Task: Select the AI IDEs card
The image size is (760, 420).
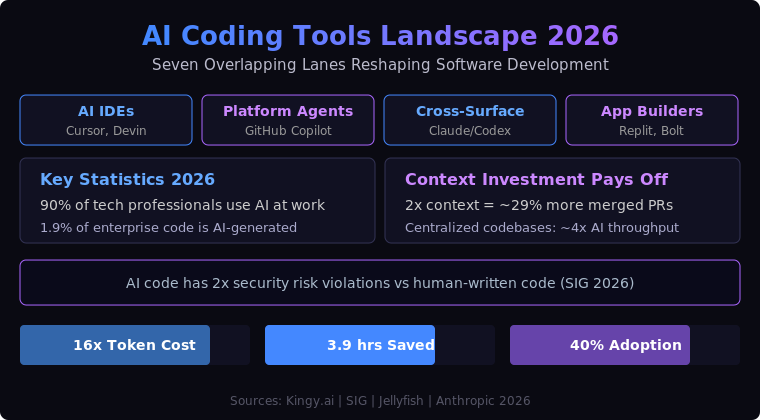Action: pyautogui.click(x=106, y=120)
